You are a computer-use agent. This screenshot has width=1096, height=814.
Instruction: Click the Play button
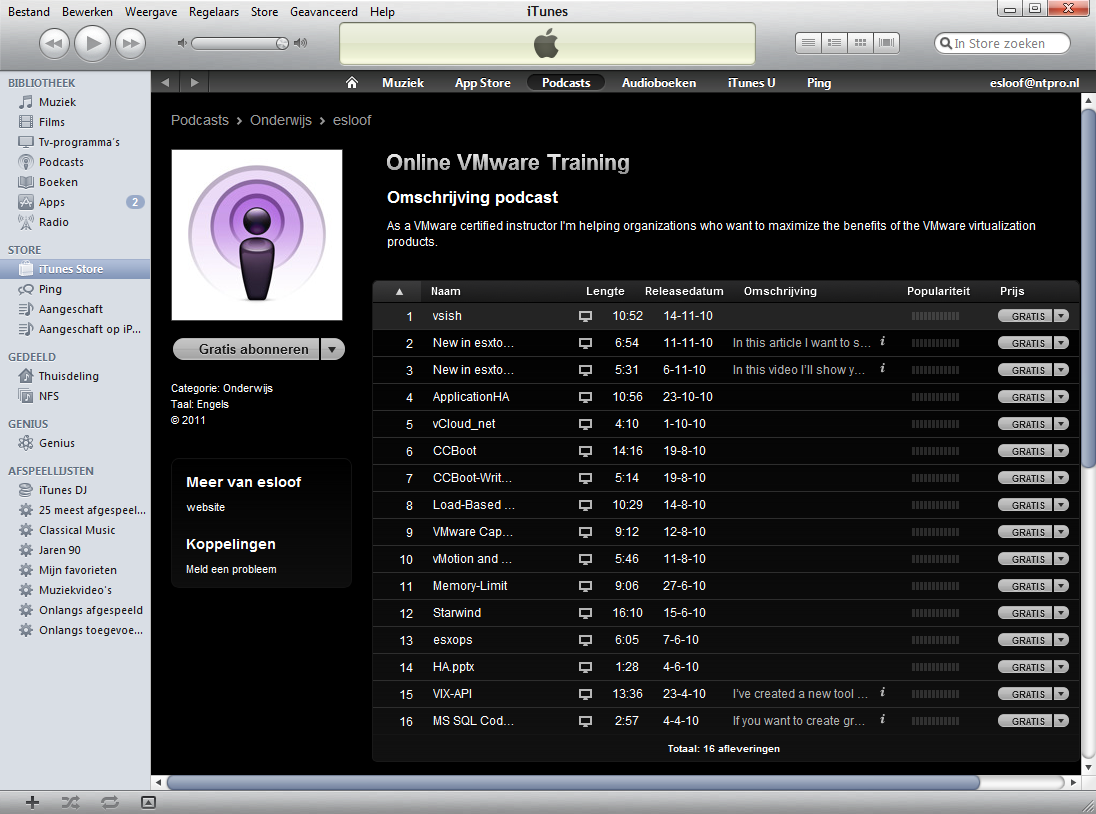pos(92,43)
